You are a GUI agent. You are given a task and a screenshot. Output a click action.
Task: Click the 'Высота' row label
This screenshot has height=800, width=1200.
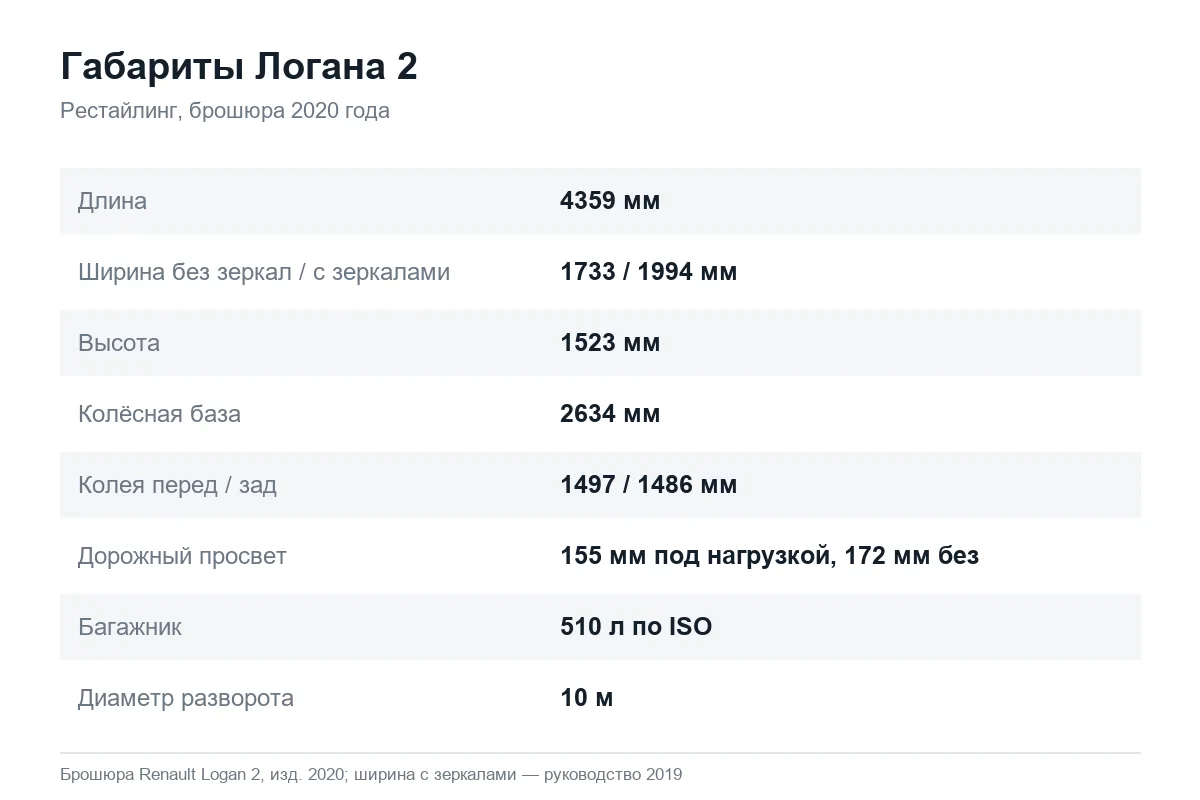click(119, 343)
